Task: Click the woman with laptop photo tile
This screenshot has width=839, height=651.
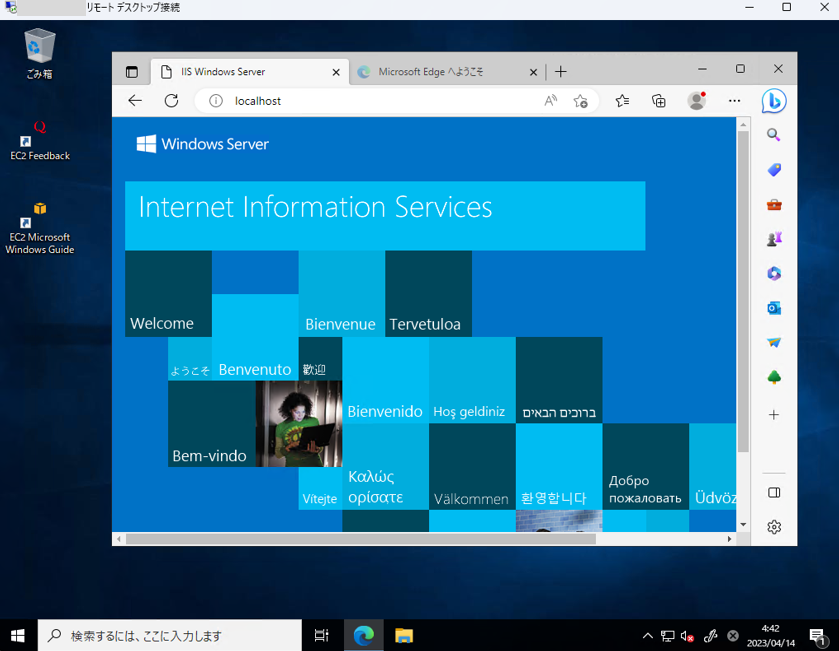Action: [x=299, y=424]
